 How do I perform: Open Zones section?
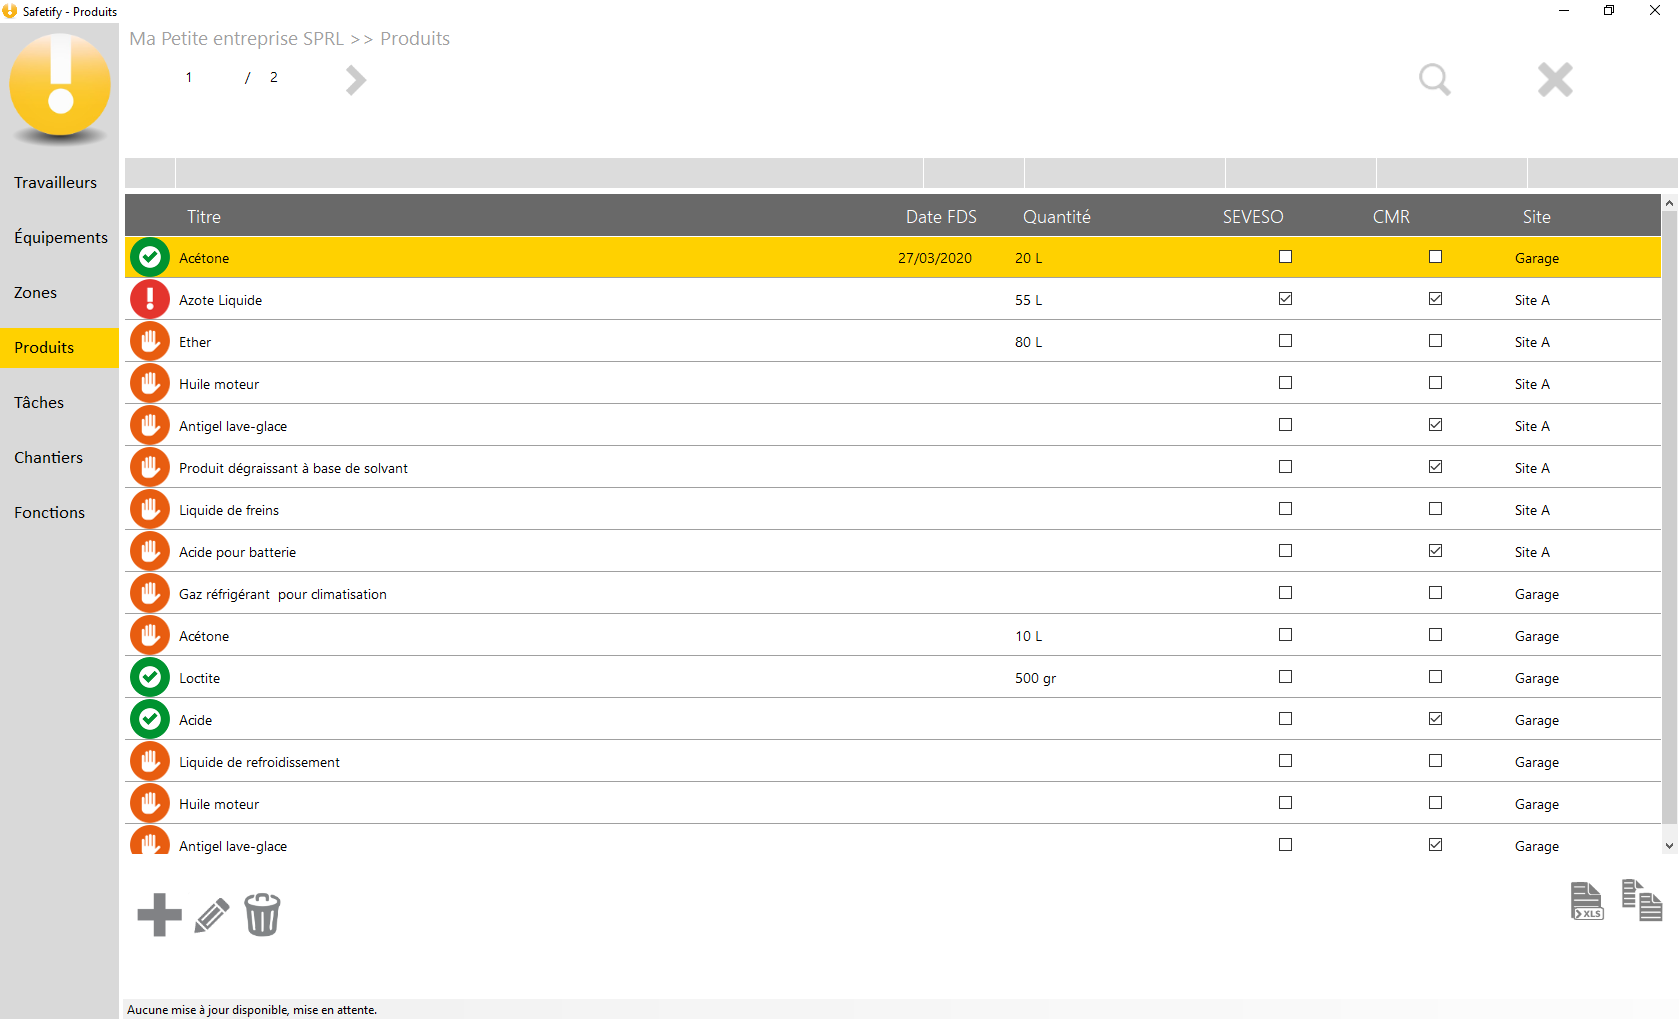[59, 293]
